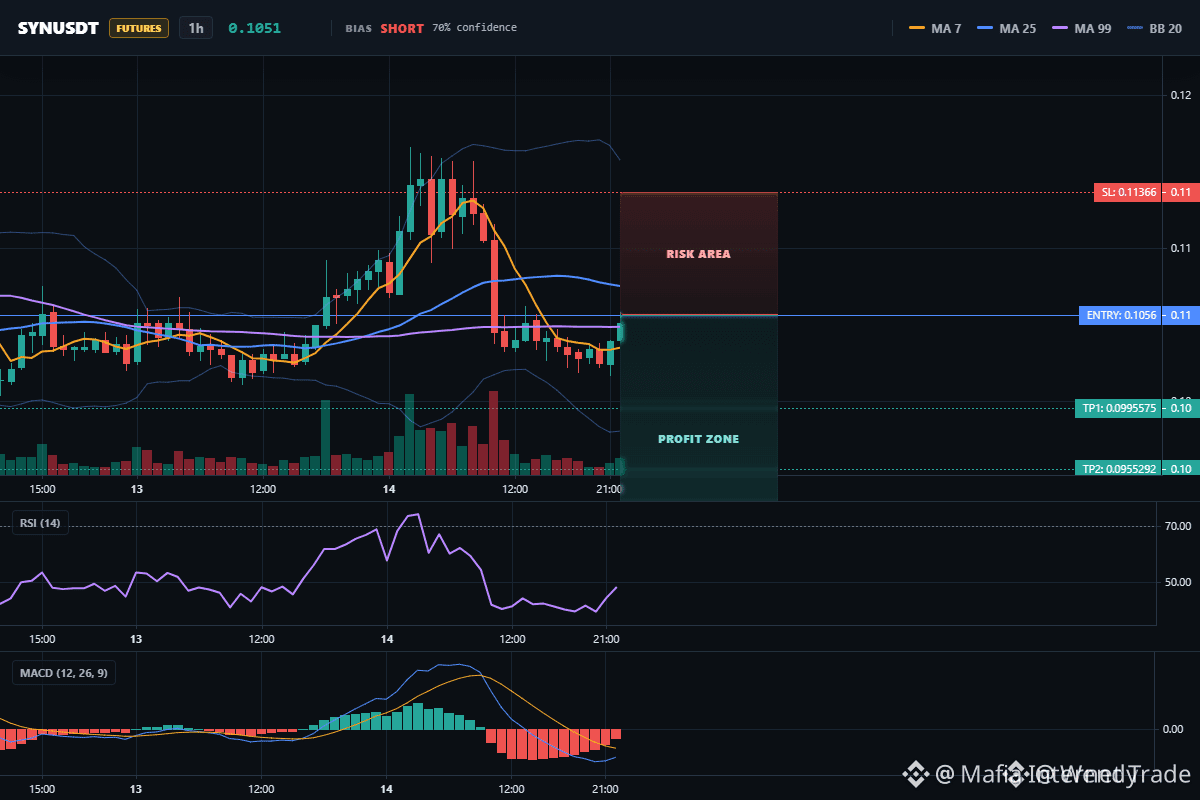The image size is (1200, 800).
Task: Click the TP2: 0.0955292 target label
Action: (x=1118, y=468)
